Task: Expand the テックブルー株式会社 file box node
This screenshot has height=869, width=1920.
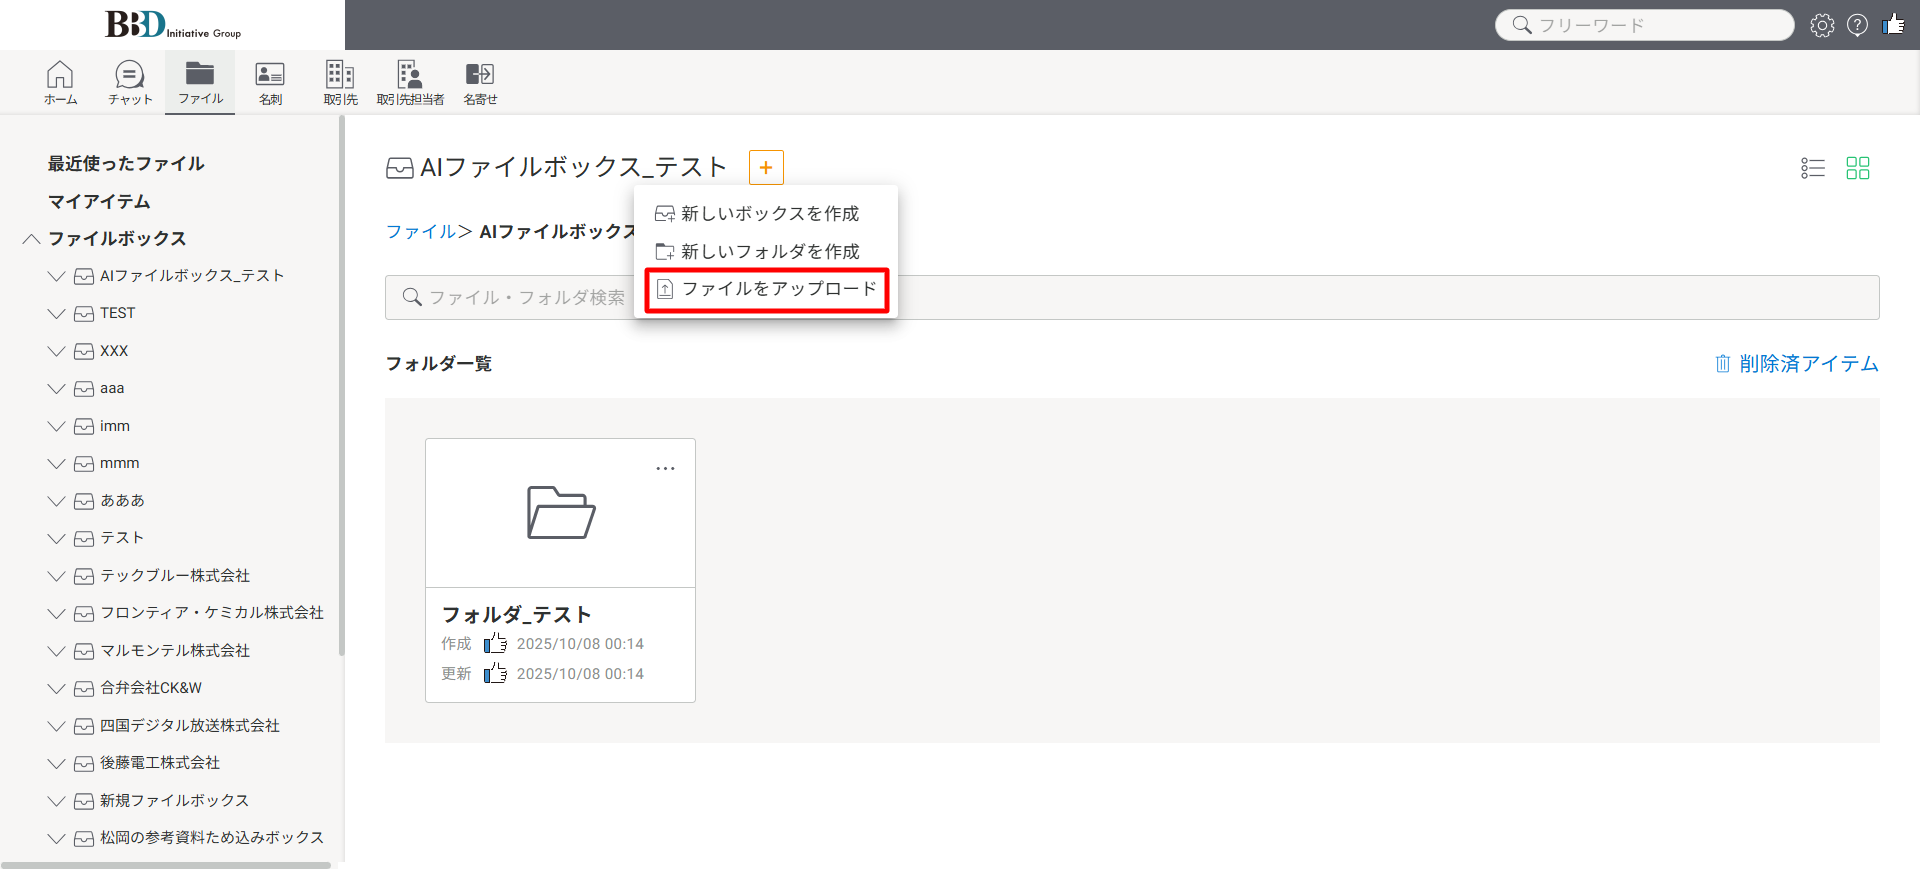Action: tap(57, 576)
